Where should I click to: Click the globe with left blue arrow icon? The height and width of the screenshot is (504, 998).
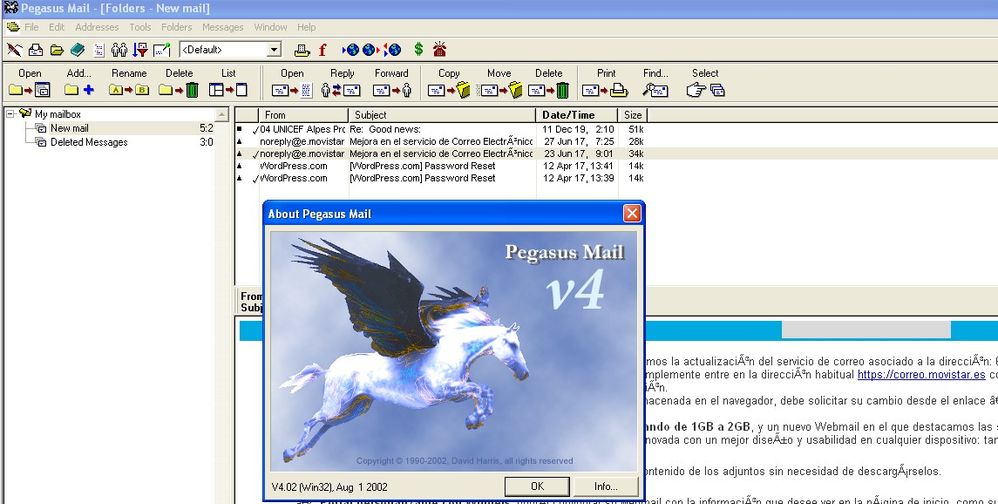click(350, 50)
